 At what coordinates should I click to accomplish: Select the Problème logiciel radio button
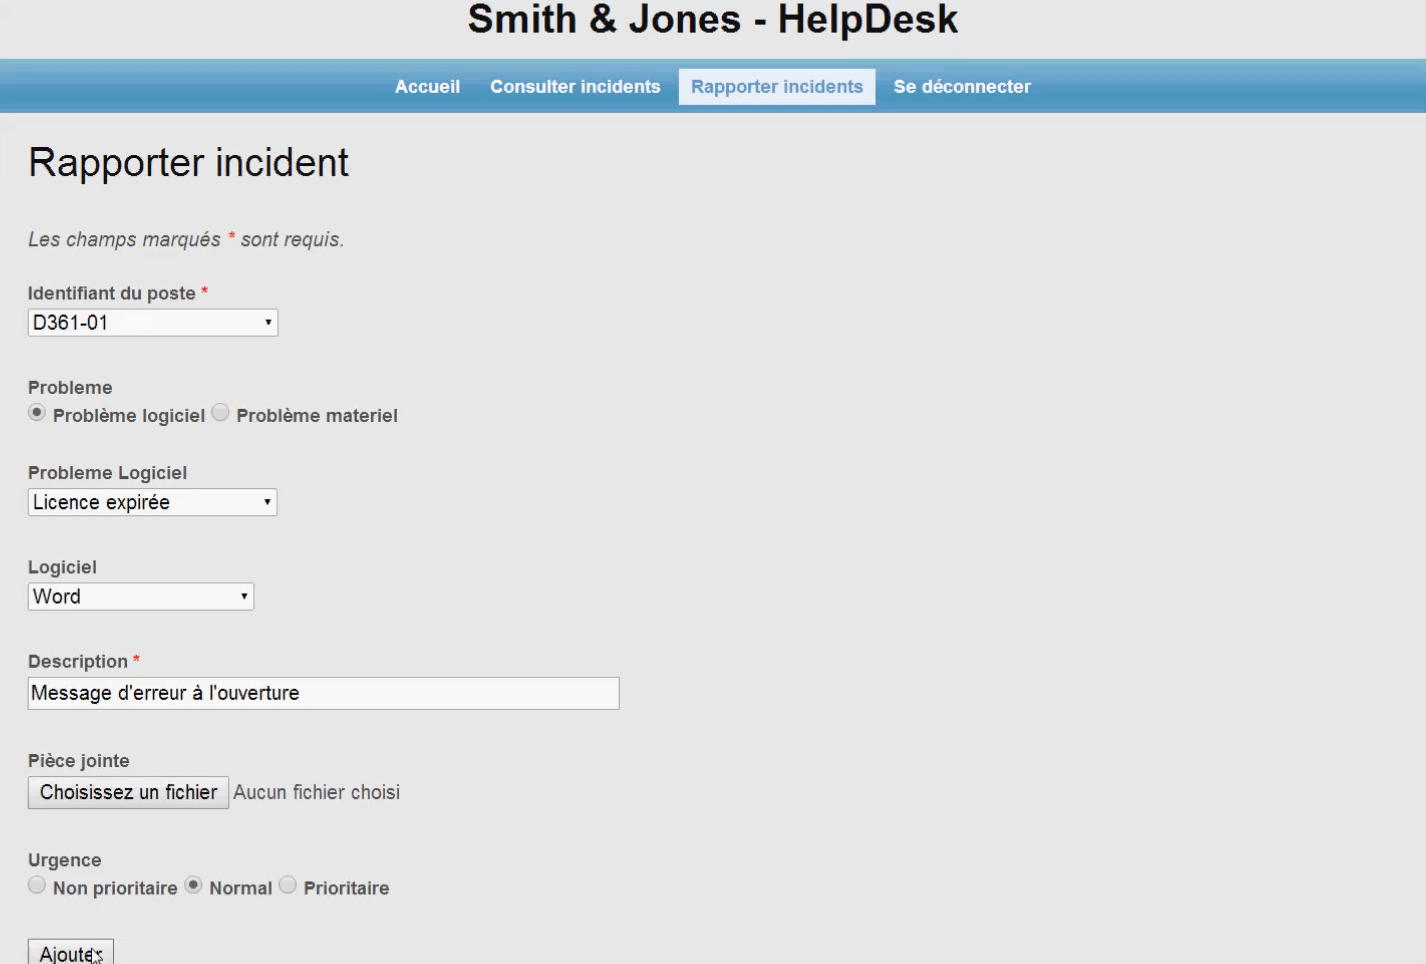click(x=37, y=413)
